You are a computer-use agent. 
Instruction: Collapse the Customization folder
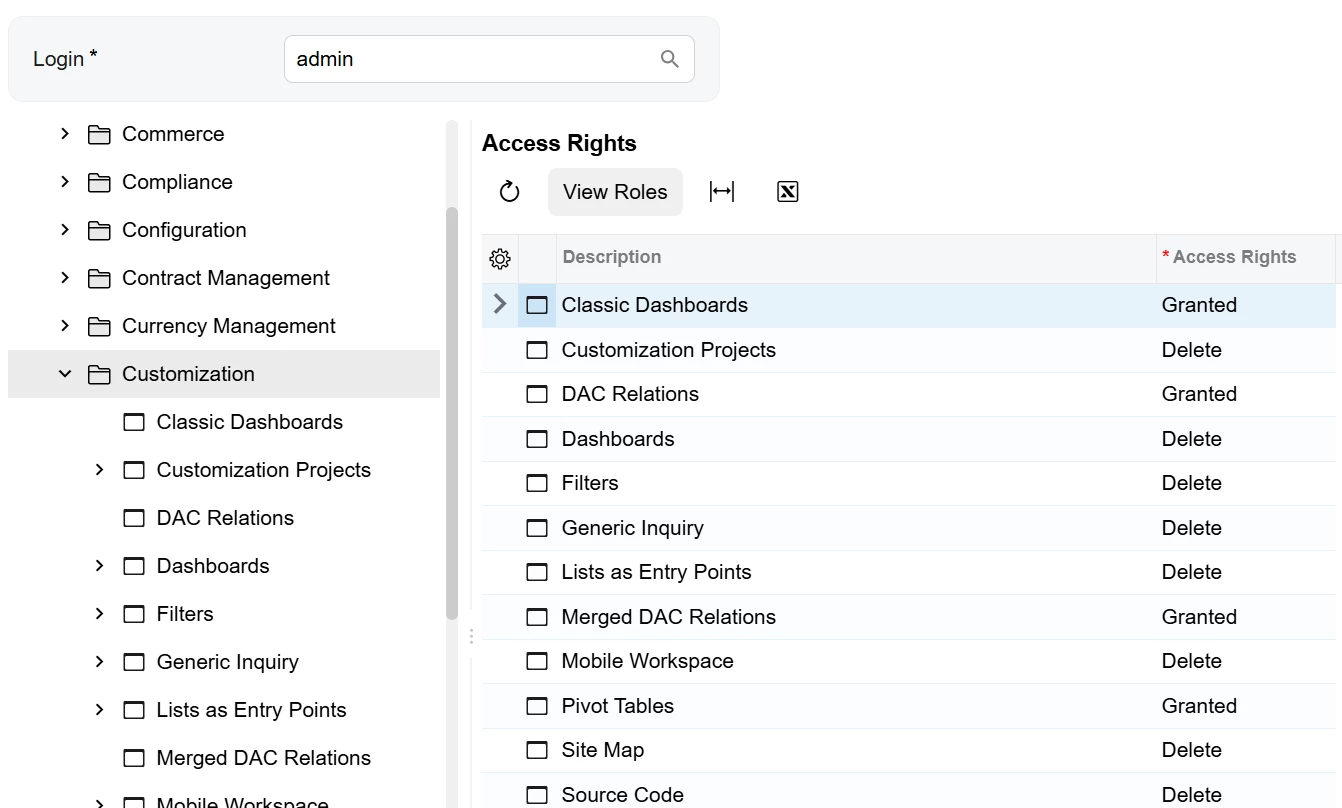[65, 374]
